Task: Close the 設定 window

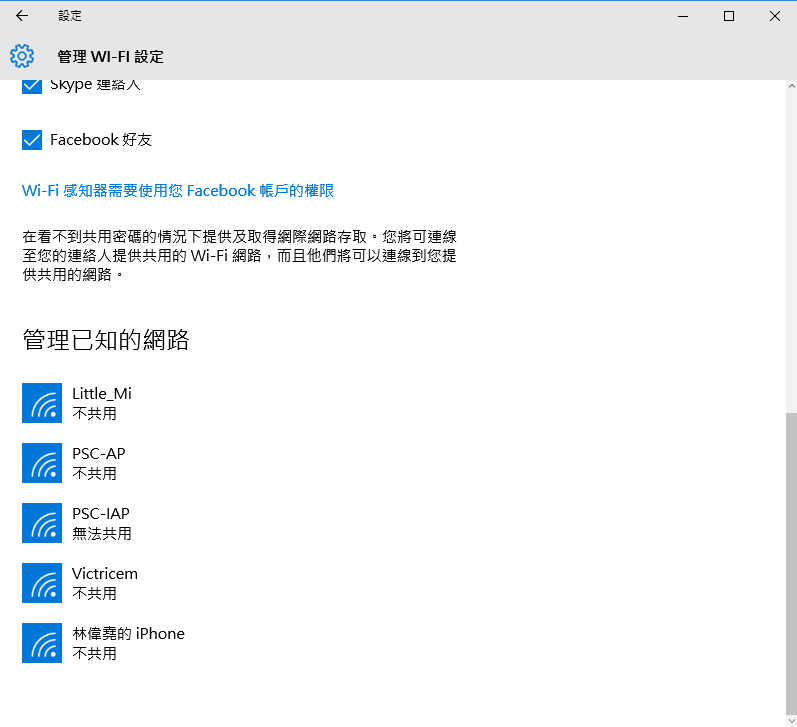Action: point(775,16)
